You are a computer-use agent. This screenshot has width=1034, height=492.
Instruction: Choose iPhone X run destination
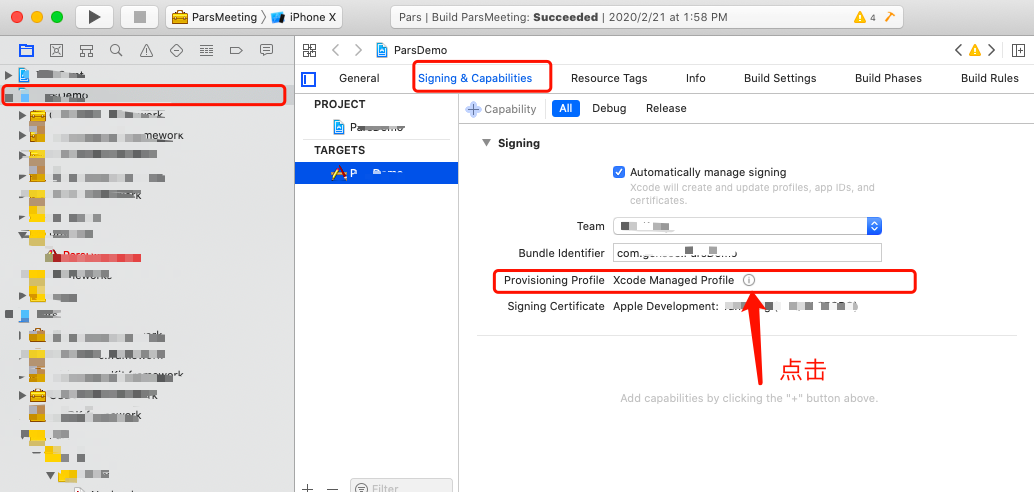304,17
